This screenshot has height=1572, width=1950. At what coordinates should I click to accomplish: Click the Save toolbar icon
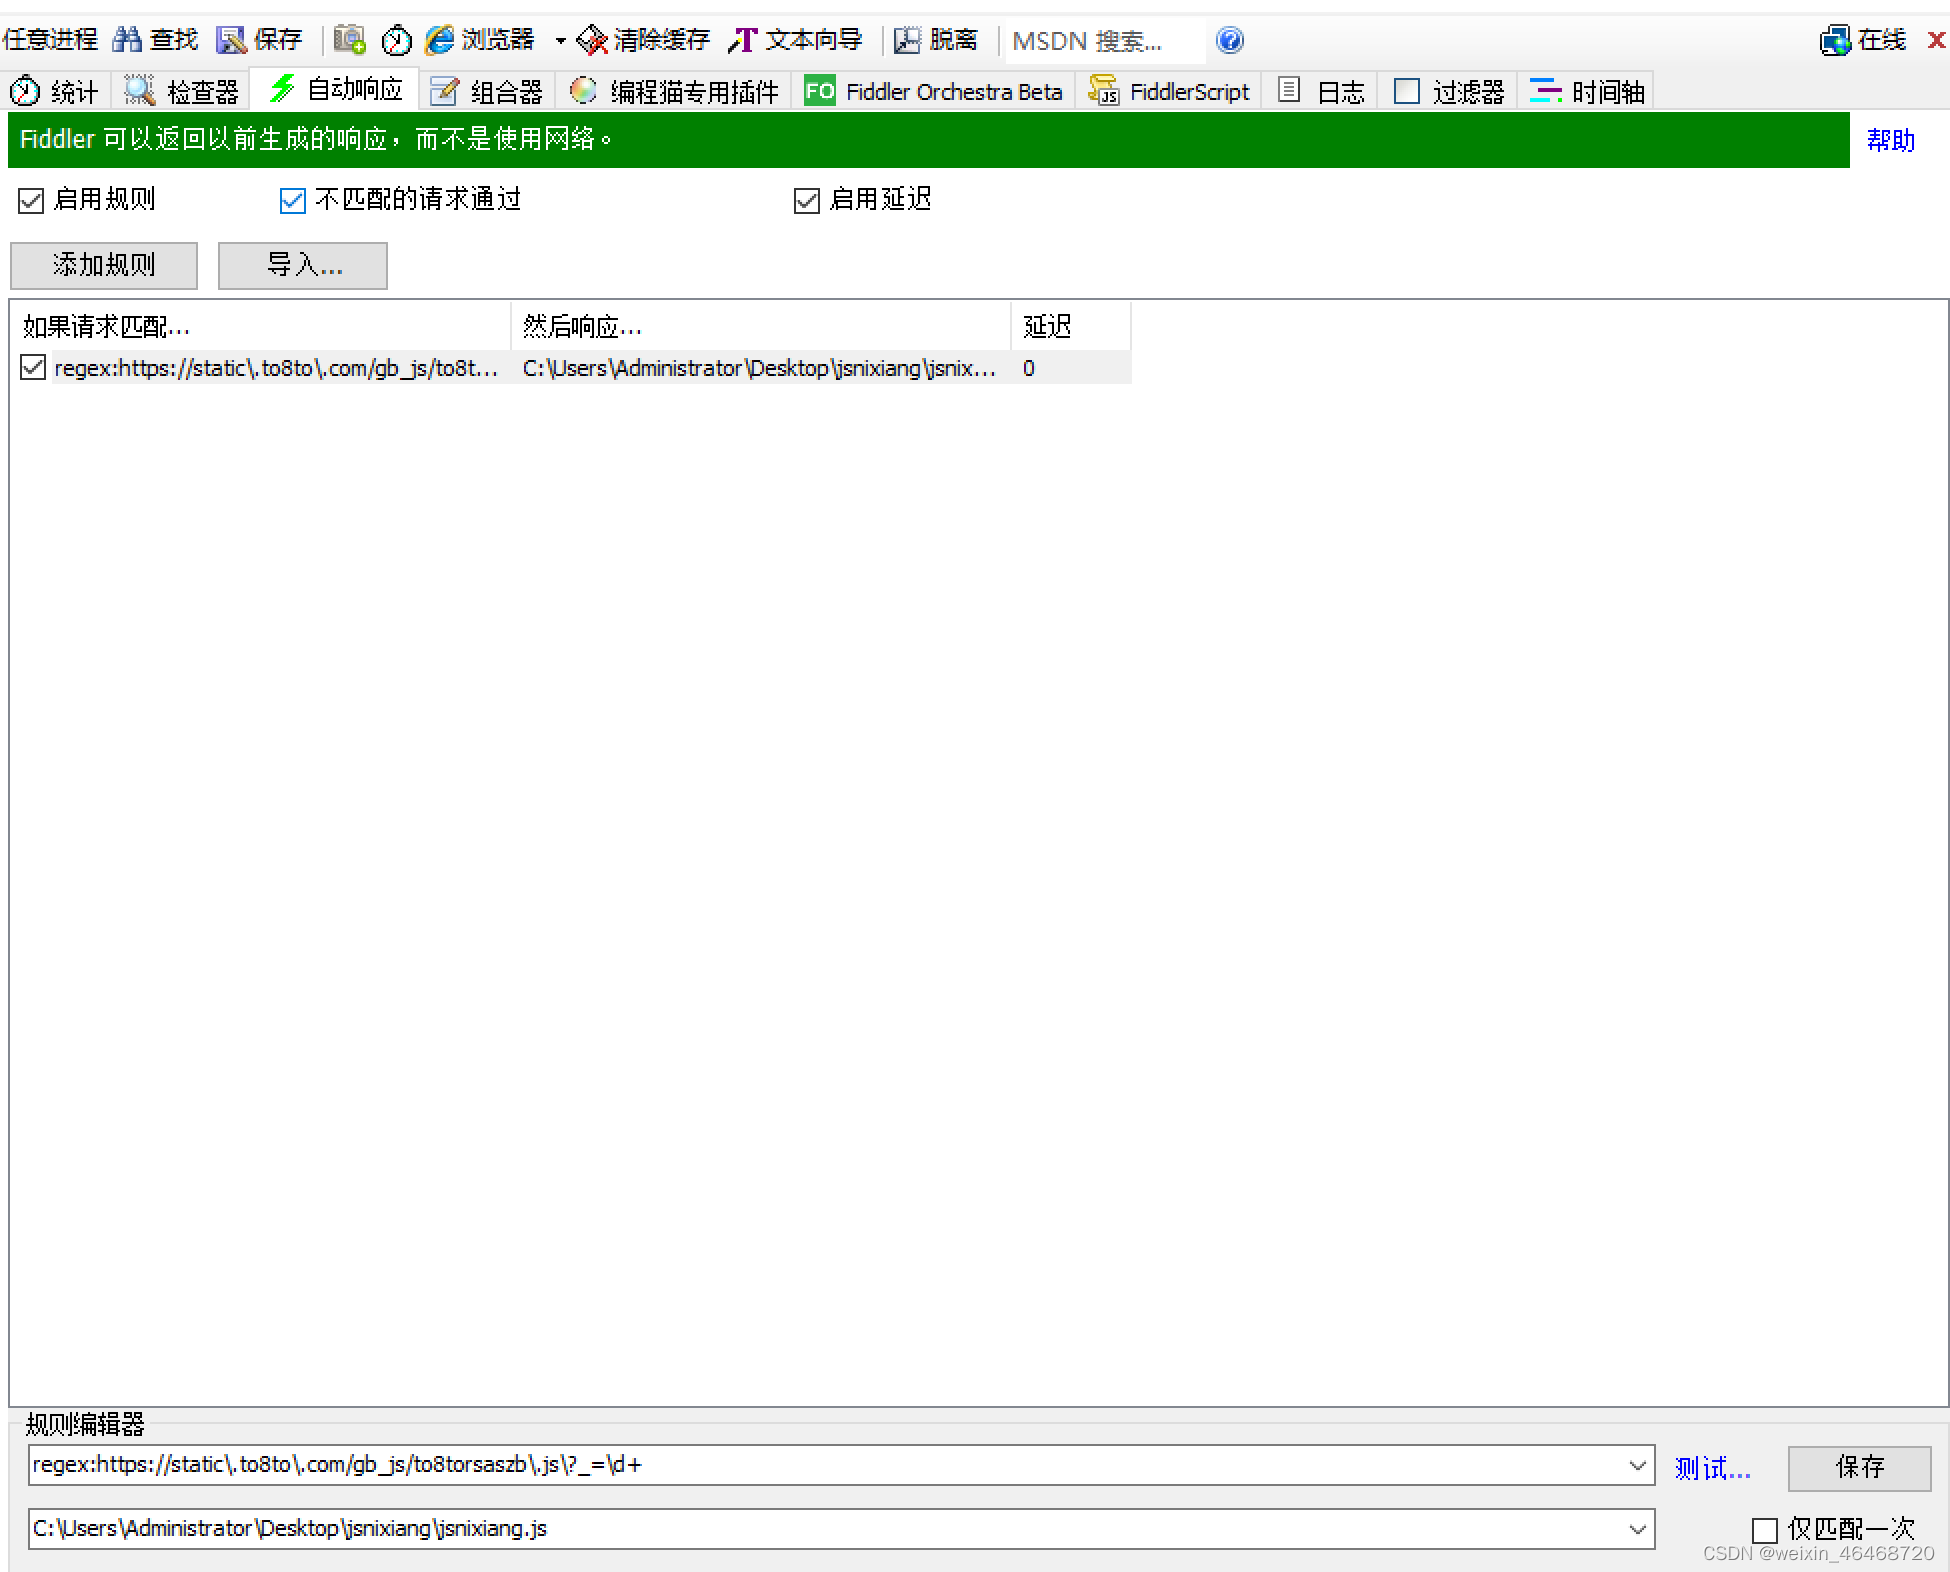click(231, 40)
